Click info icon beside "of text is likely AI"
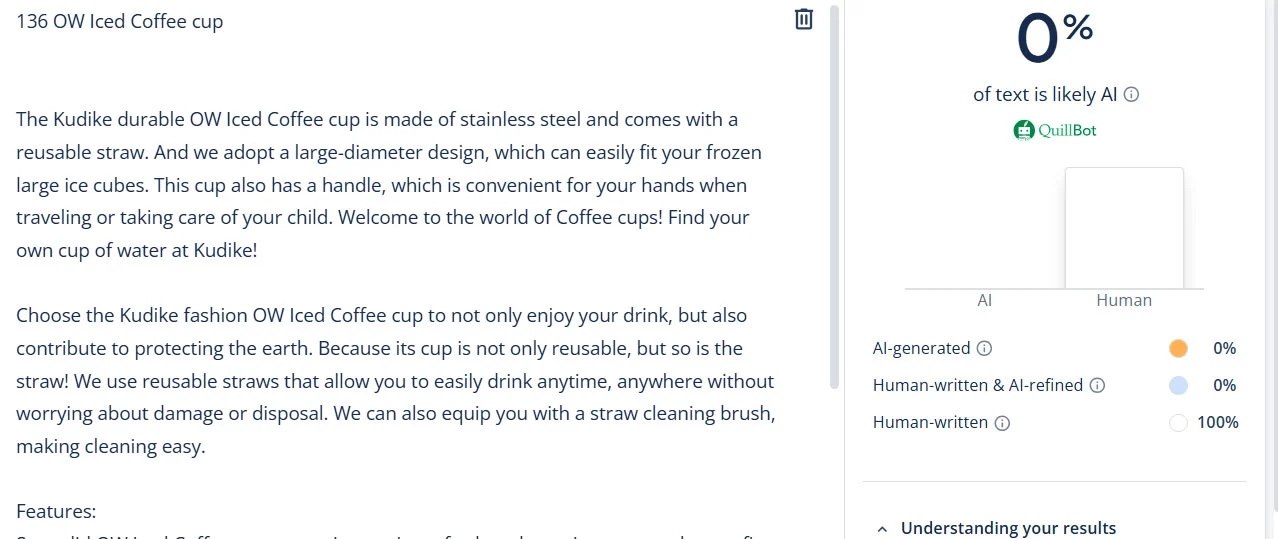This screenshot has height=539, width=1278. (x=1131, y=95)
